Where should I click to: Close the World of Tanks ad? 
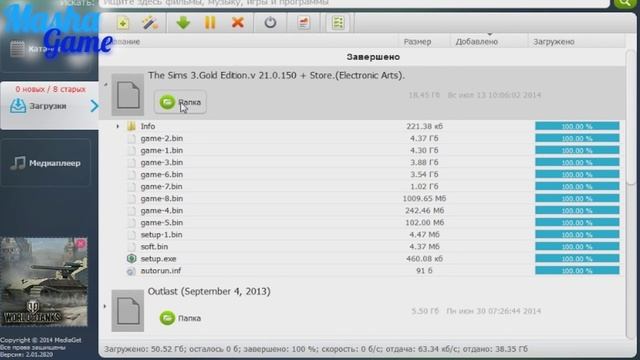point(80,244)
